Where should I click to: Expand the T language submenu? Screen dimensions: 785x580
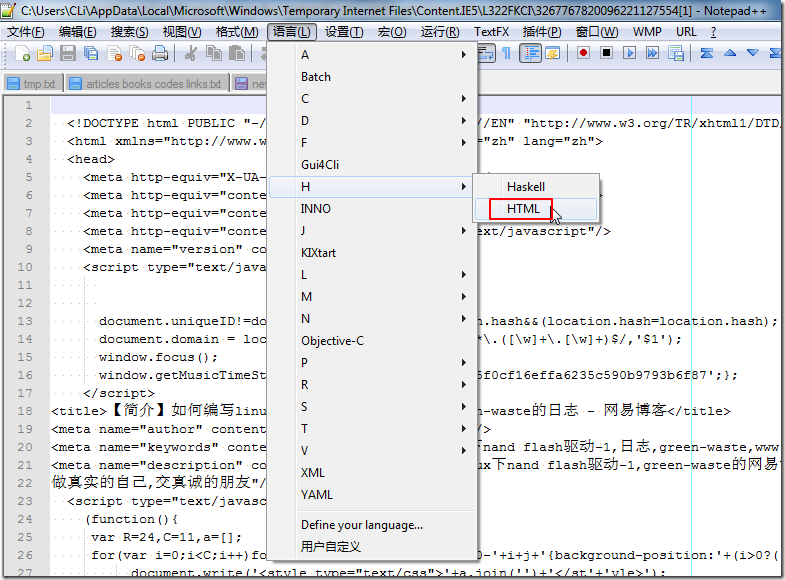[x=371, y=428]
